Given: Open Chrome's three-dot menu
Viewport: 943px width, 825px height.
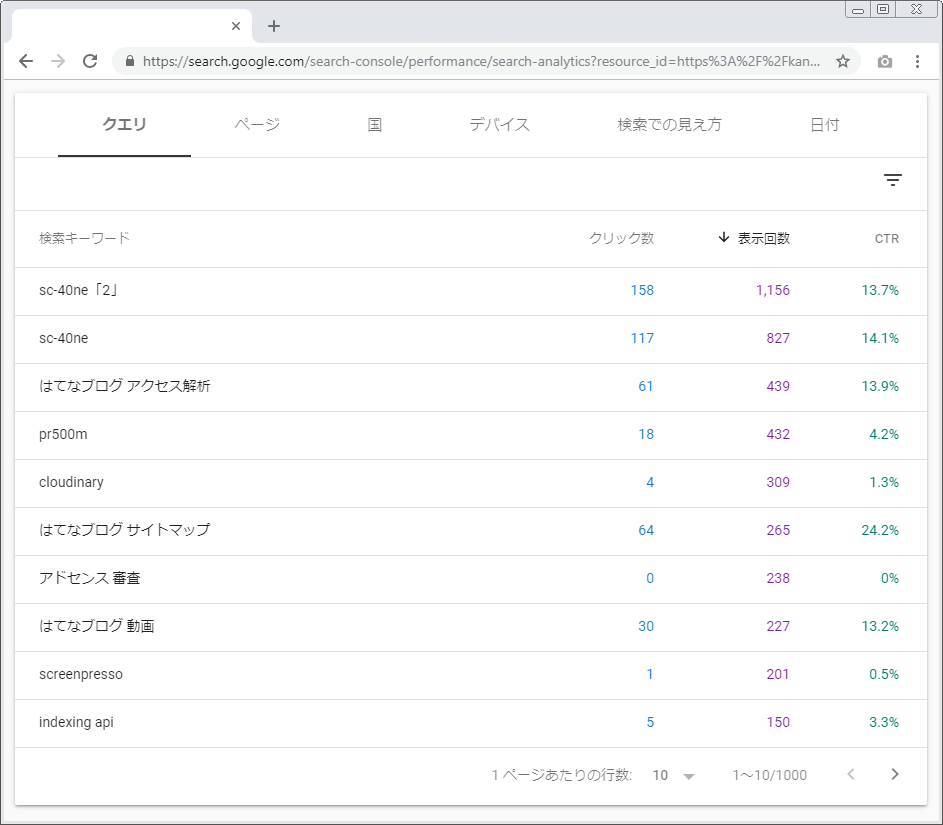Looking at the screenshot, I should point(917,61).
